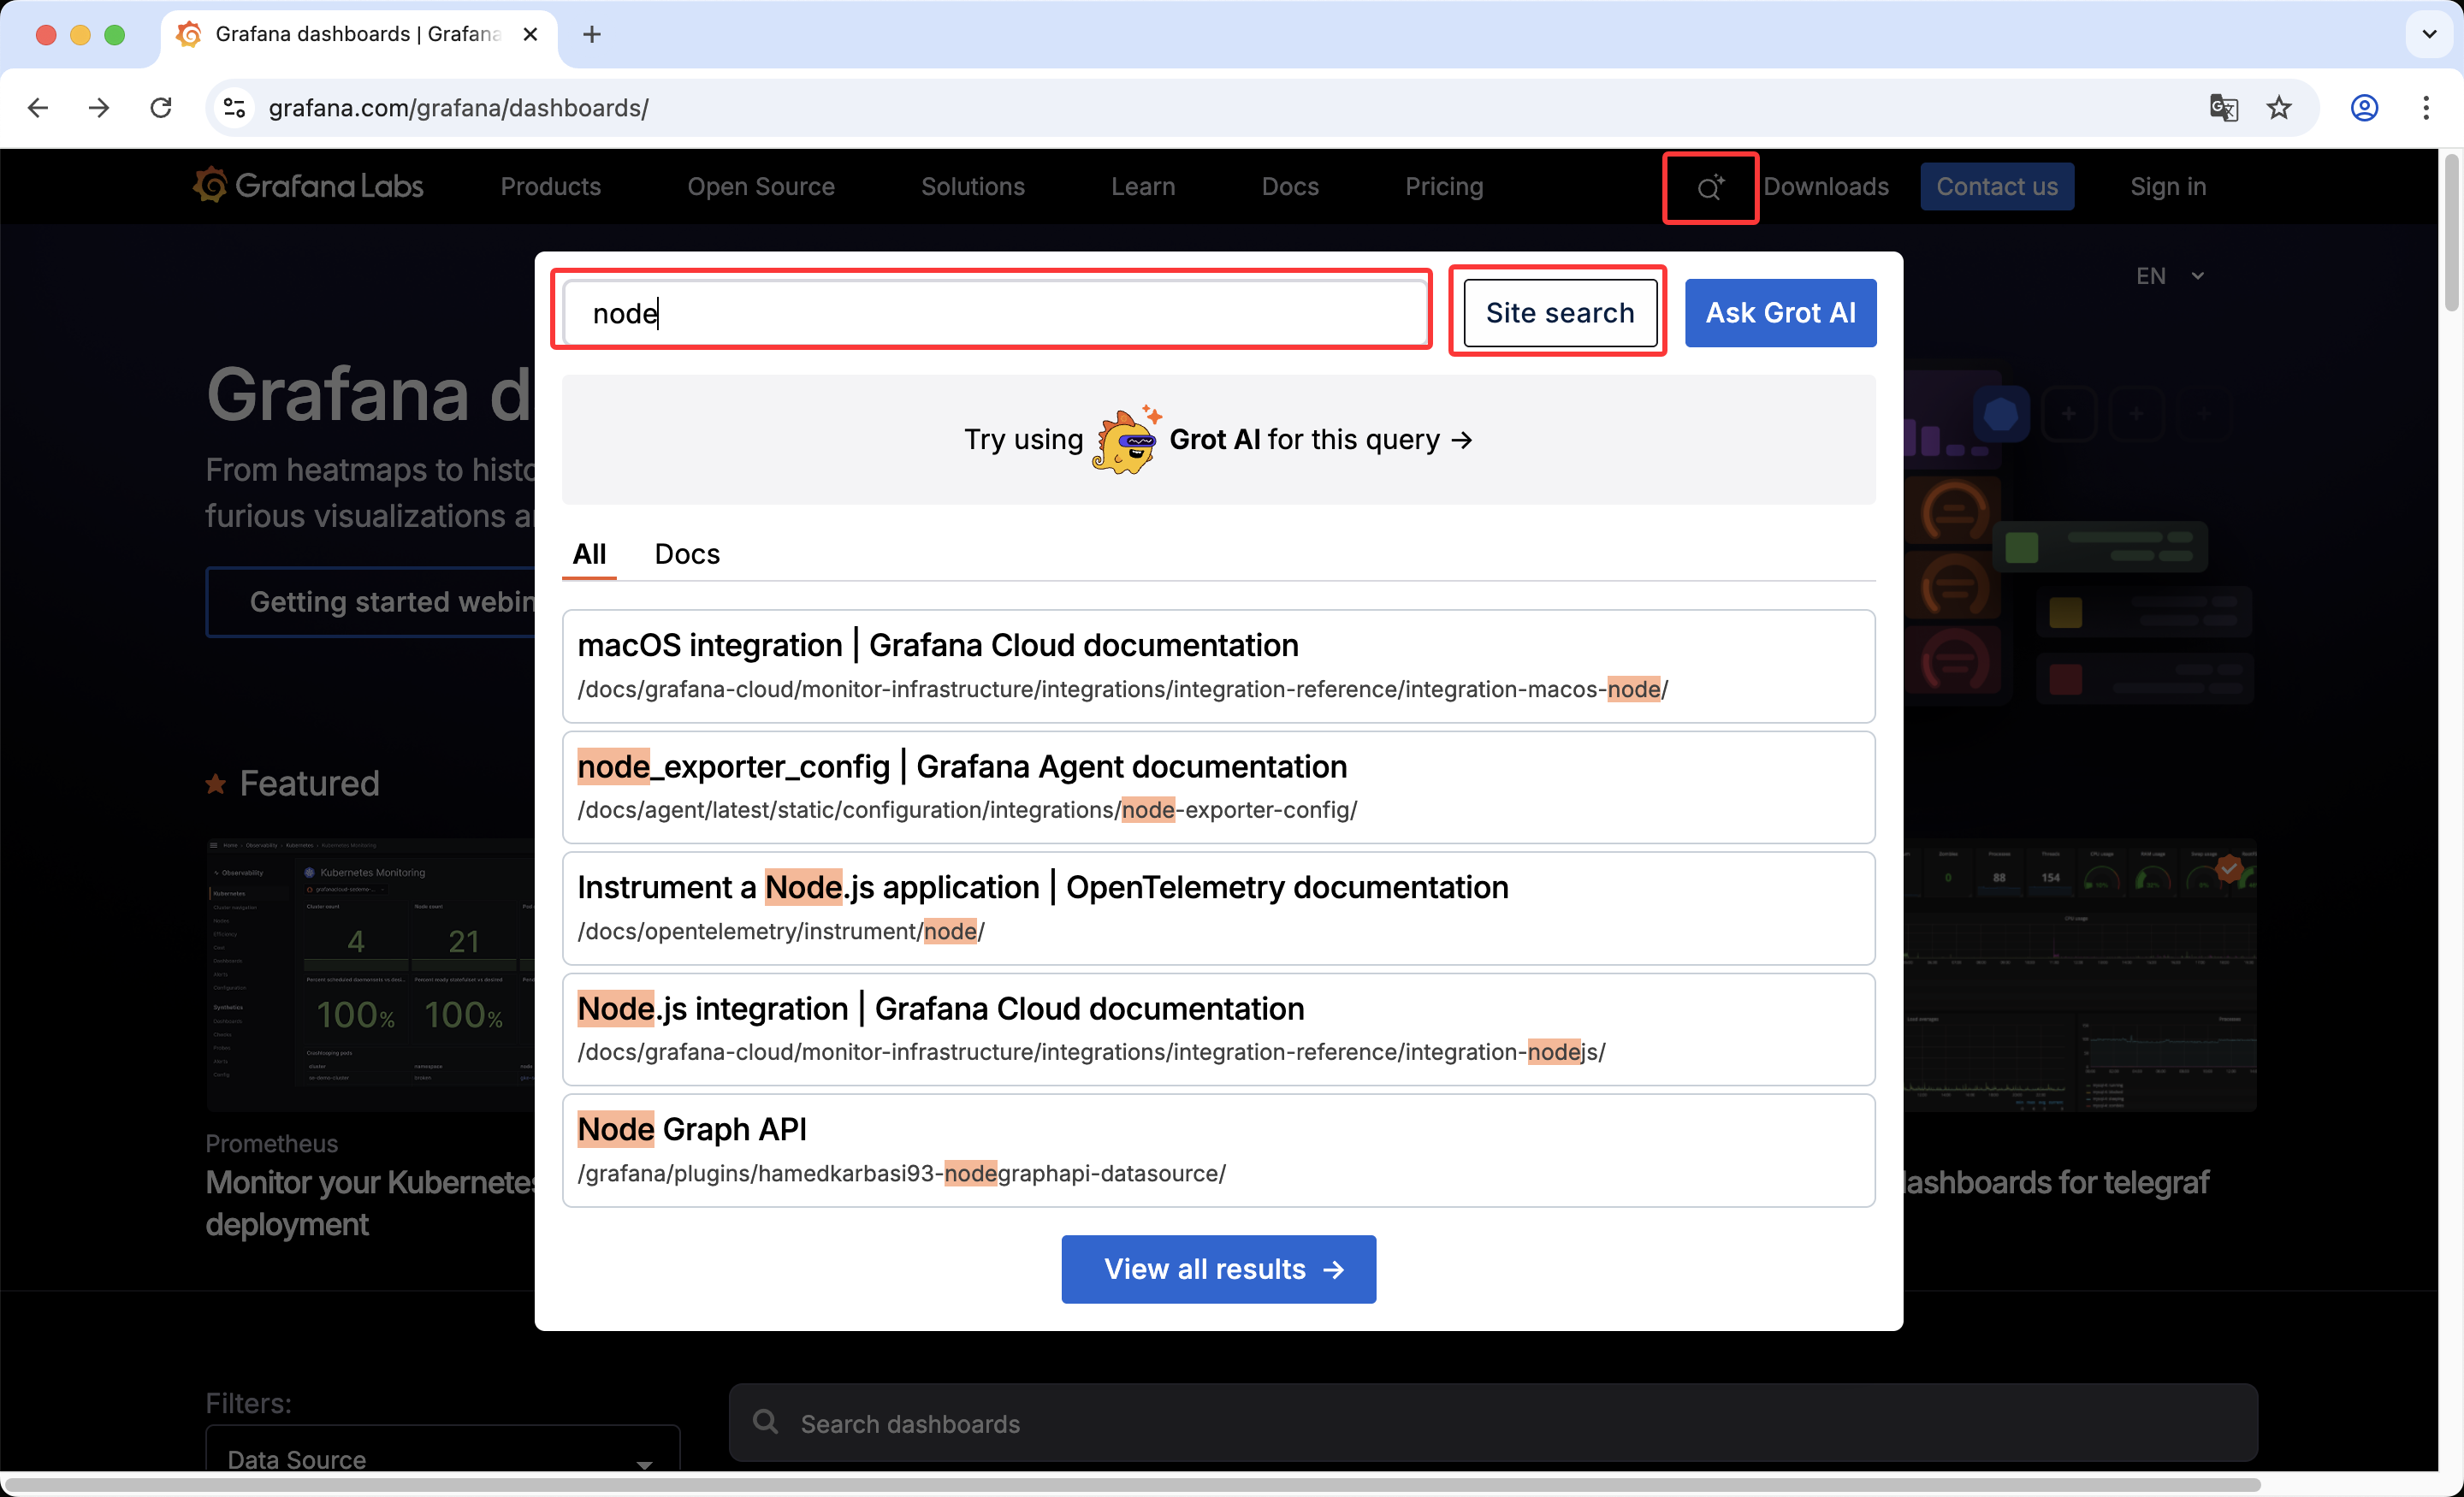
Task: Click the Sign in link
Action: coord(2168,187)
